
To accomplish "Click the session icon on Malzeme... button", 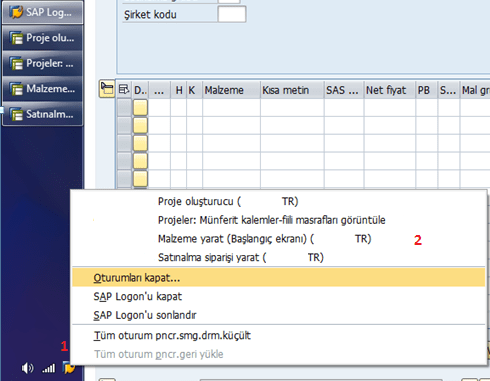I will pos(16,89).
